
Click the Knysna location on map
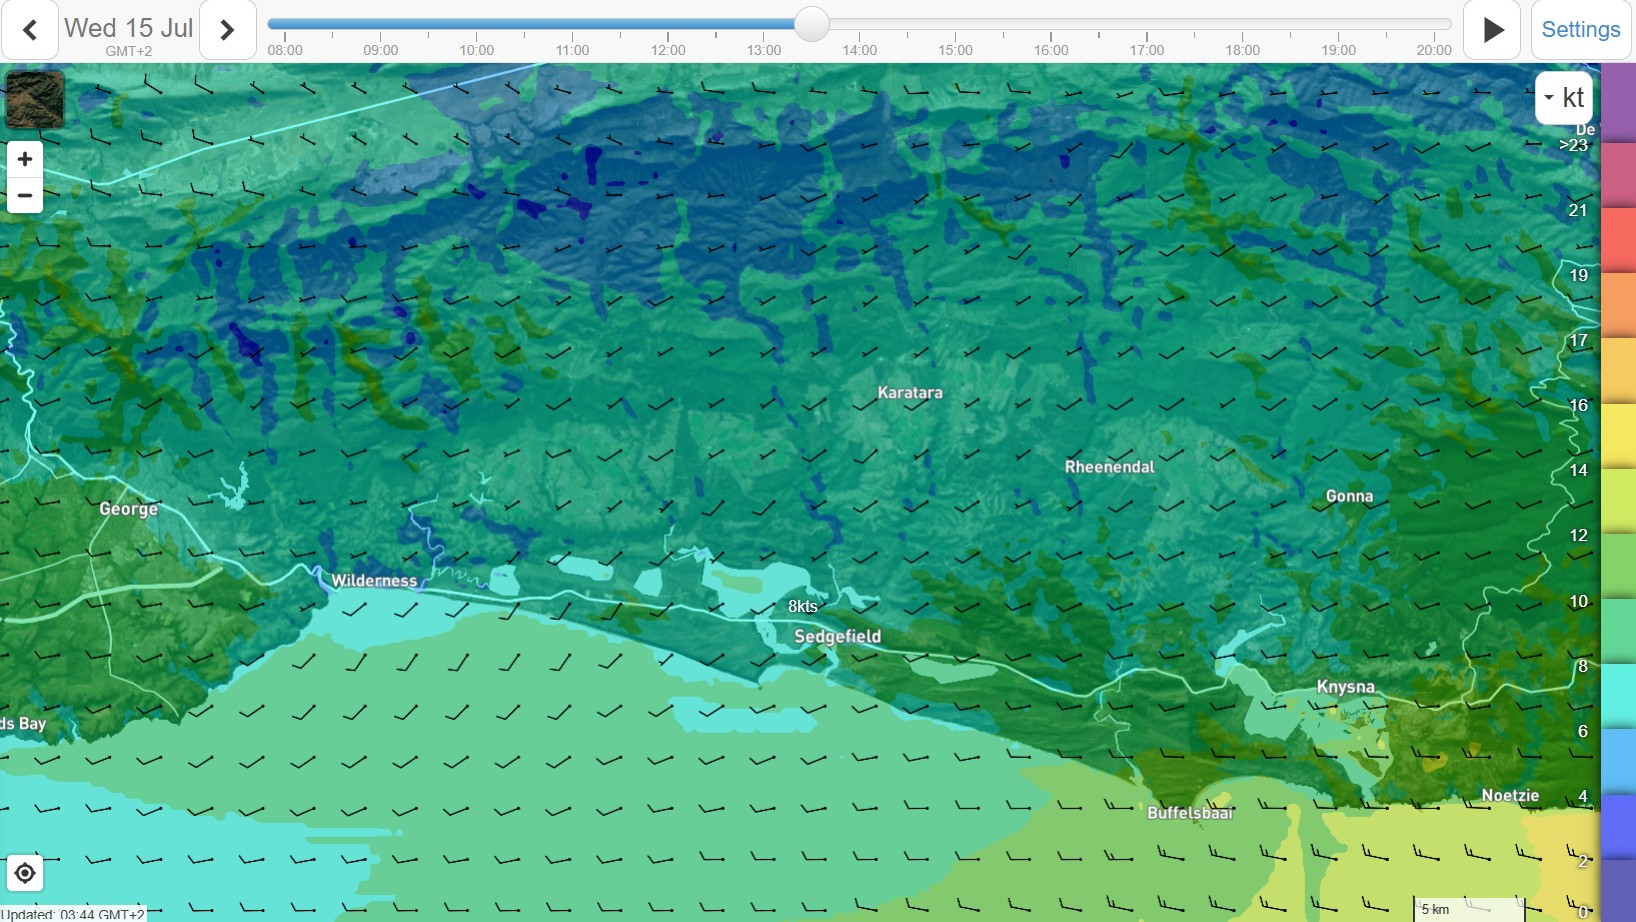[1346, 687]
